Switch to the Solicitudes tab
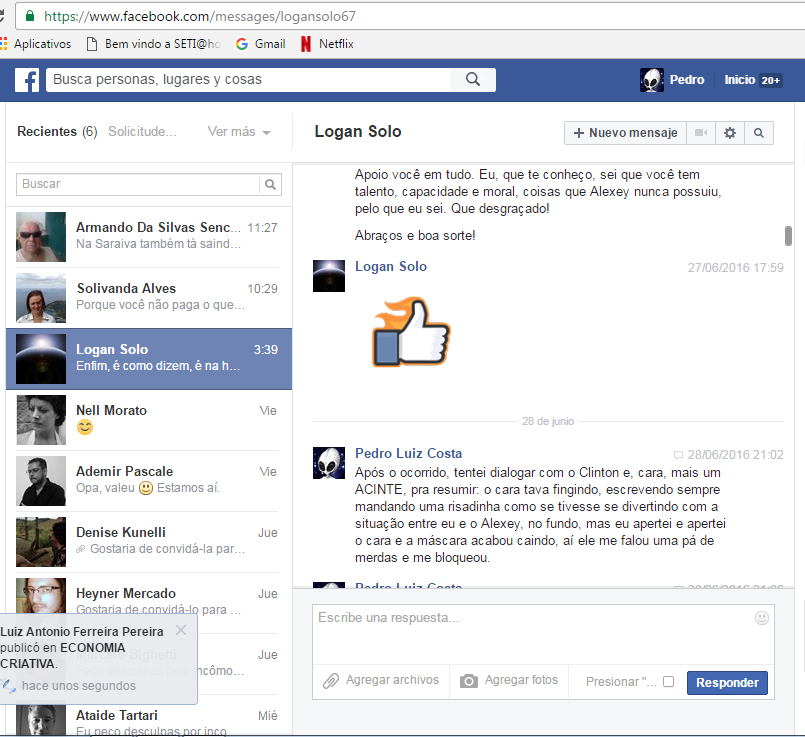805x737 pixels. tap(142, 132)
